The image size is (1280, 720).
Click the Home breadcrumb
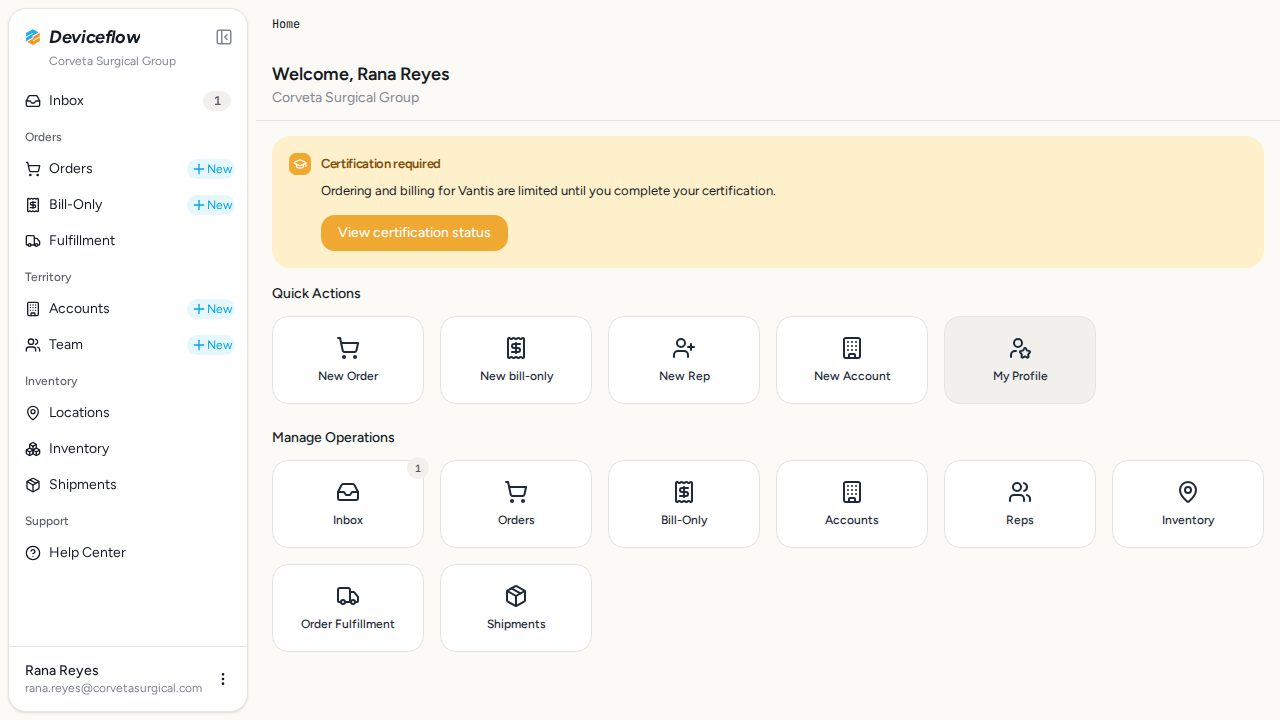pos(286,24)
